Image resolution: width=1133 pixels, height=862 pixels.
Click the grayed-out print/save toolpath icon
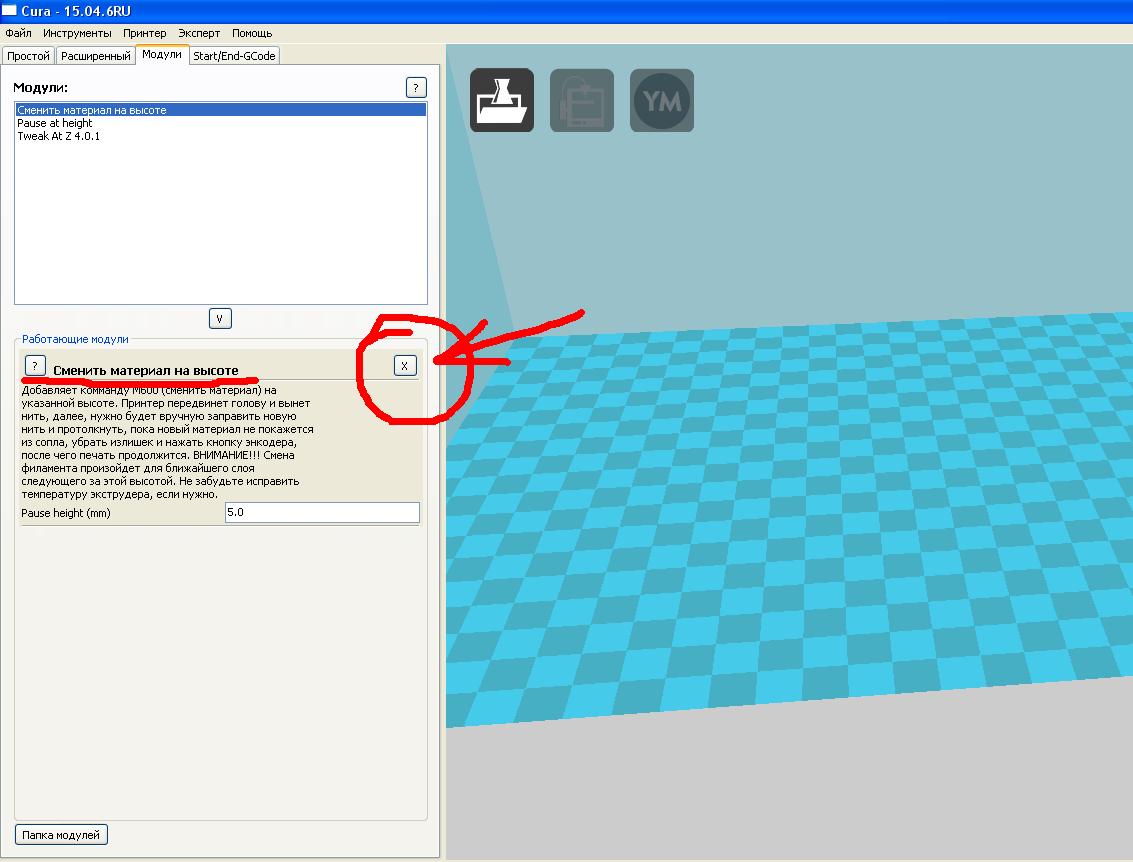tap(581, 100)
